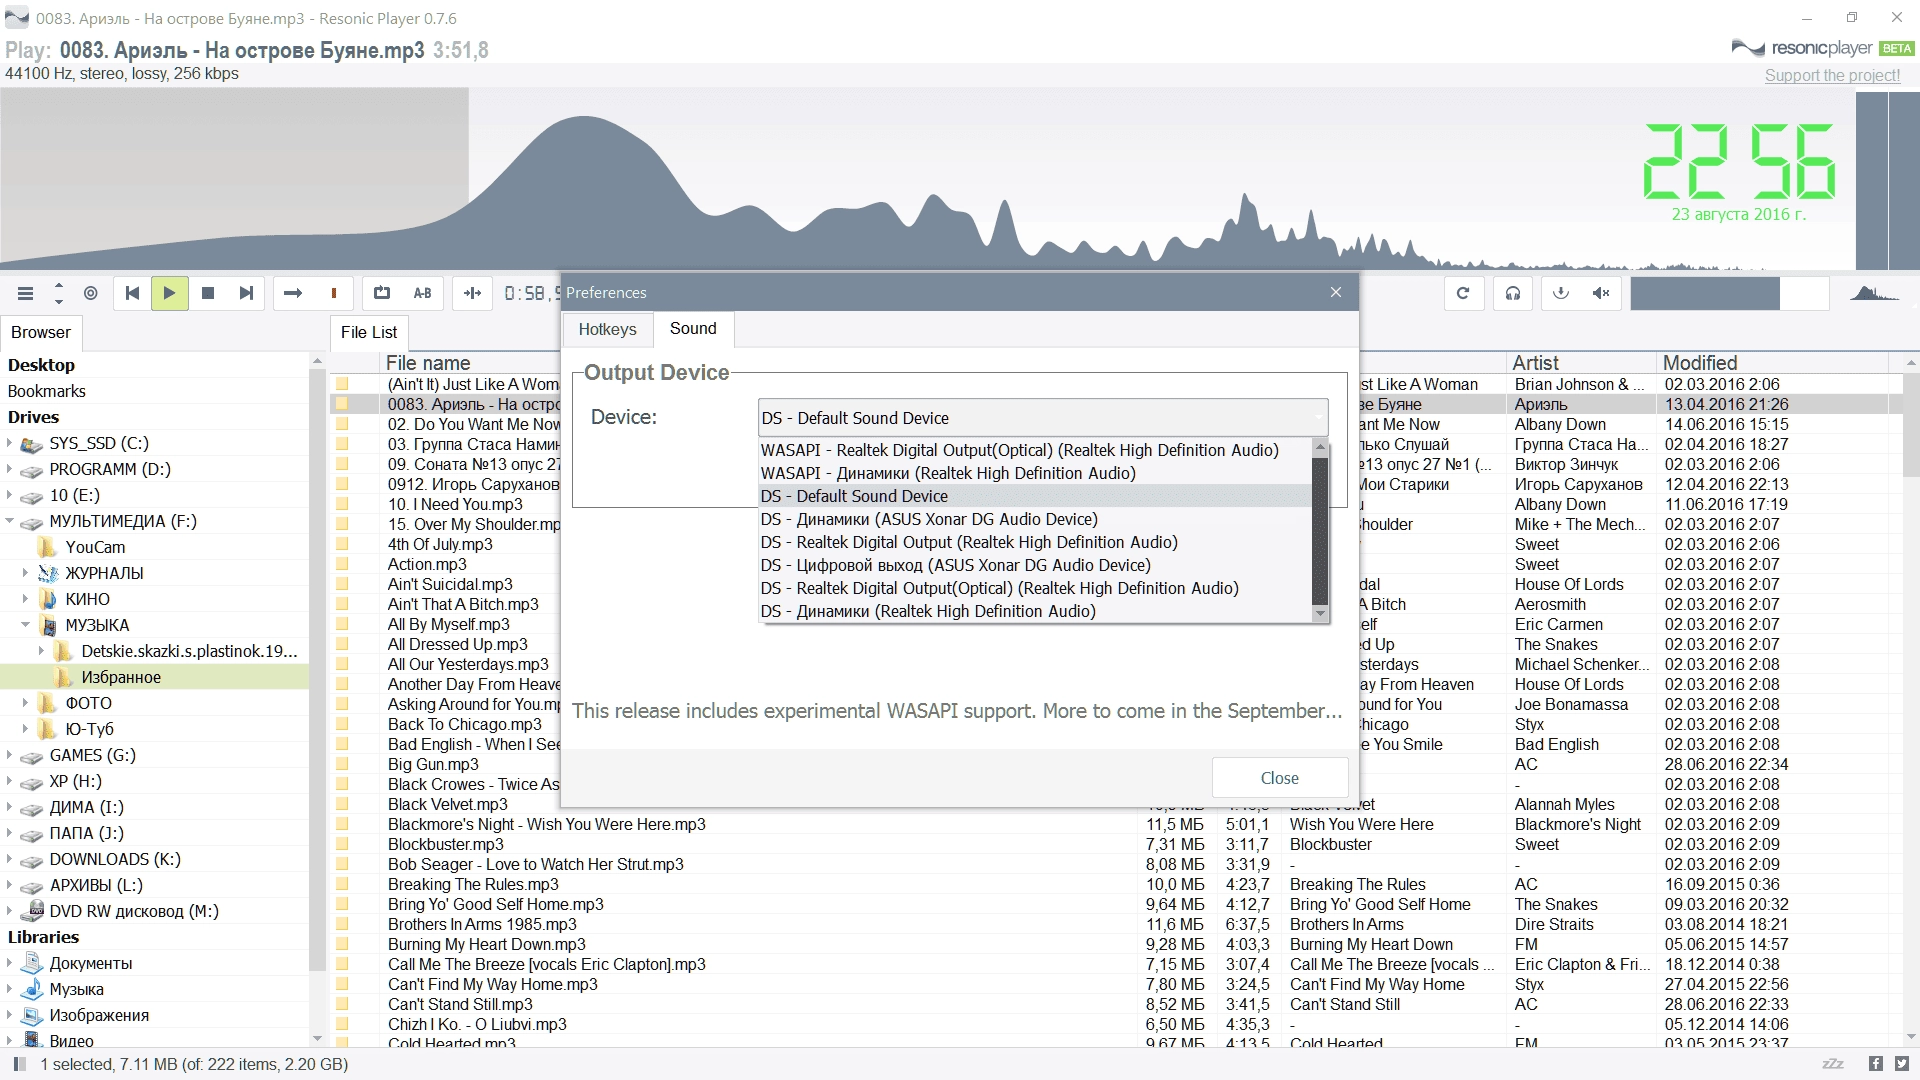Image resolution: width=1920 pixels, height=1080 pixels.
Task: Select Burning My Heart Down.mp3 file
Action: point(487,944)
